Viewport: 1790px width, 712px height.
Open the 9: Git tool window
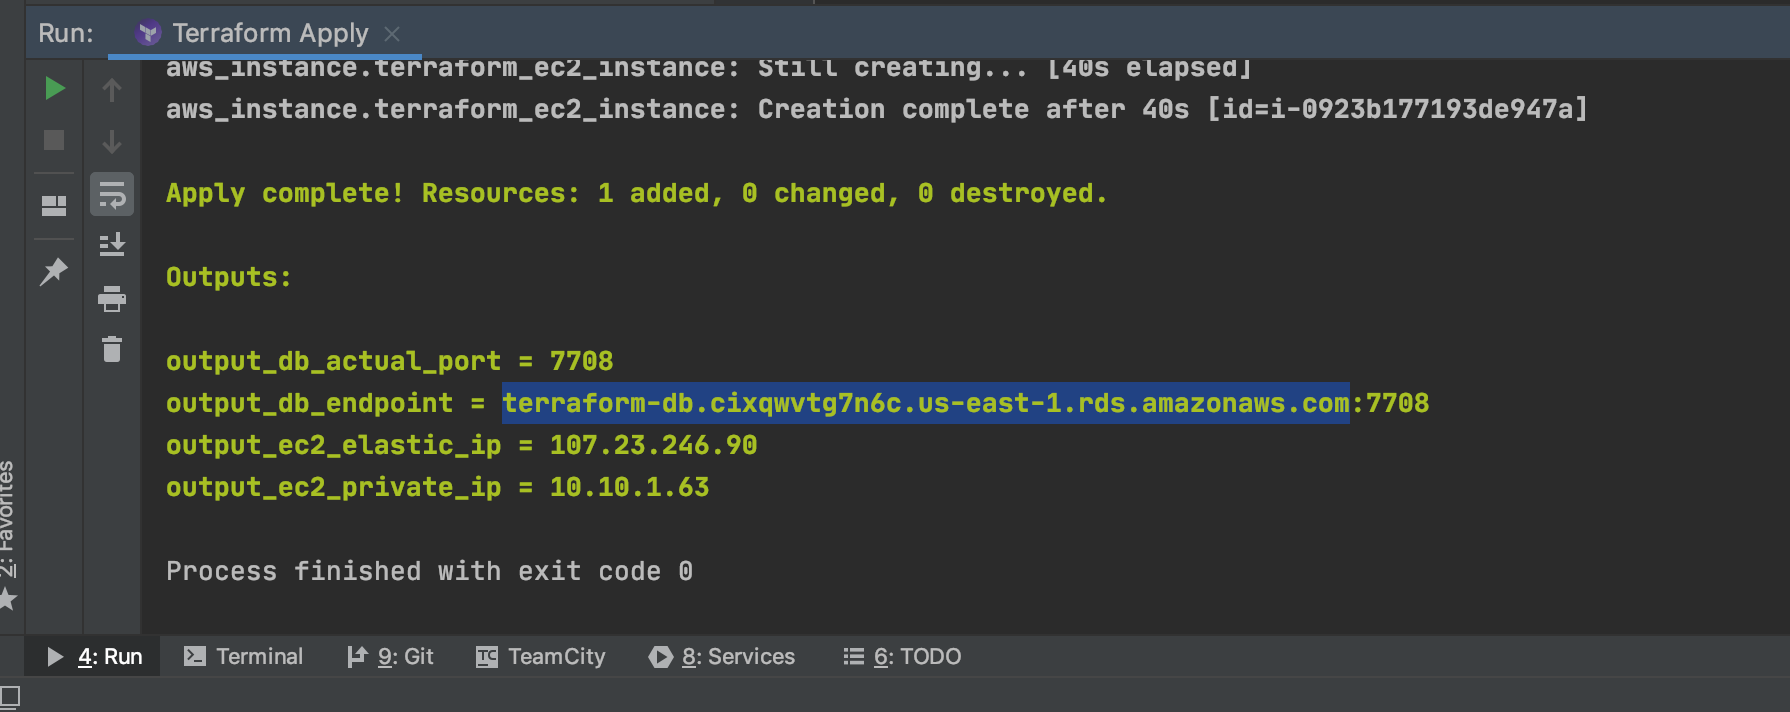pyautogui.click(x=390, y=656)
